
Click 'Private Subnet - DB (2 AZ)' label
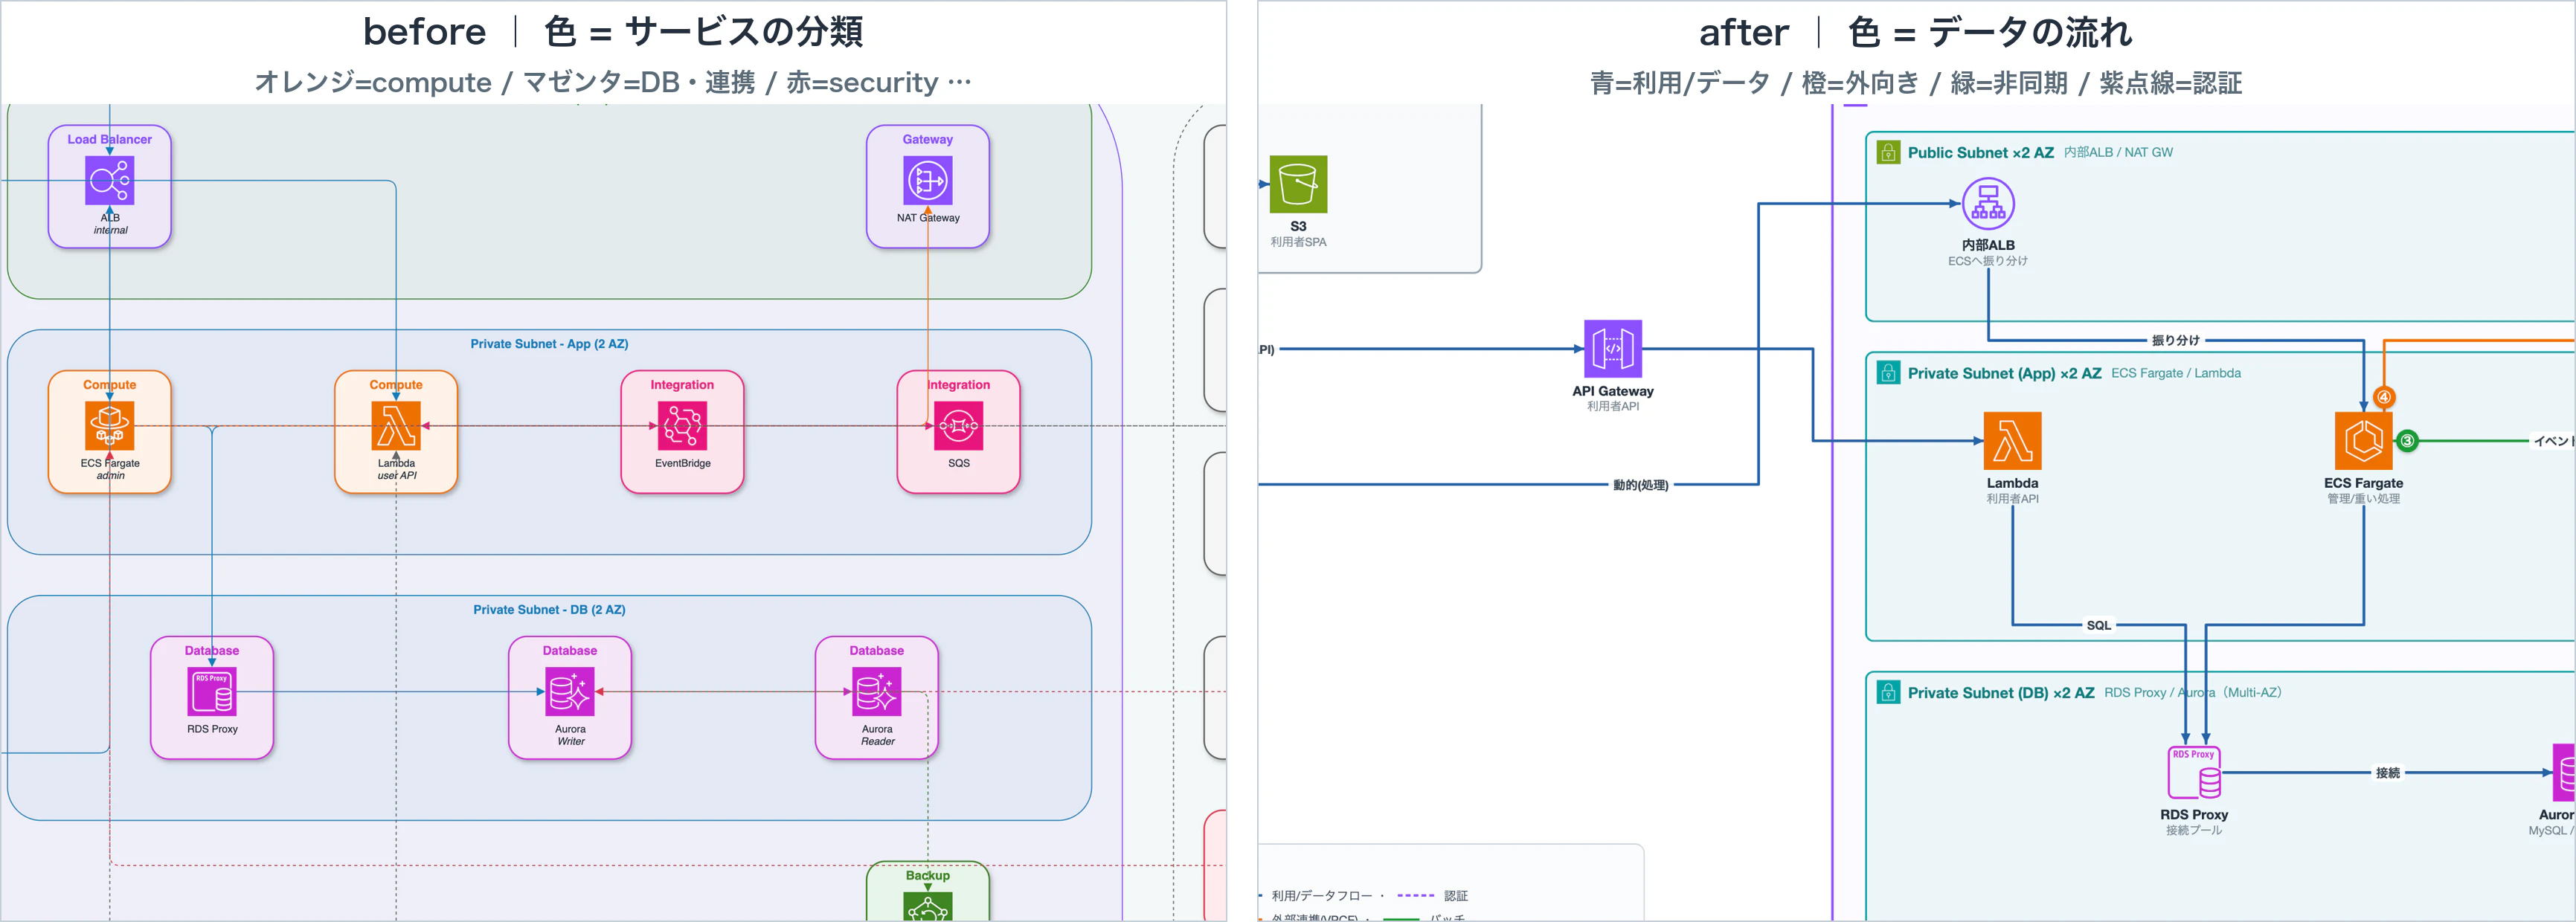549,610
